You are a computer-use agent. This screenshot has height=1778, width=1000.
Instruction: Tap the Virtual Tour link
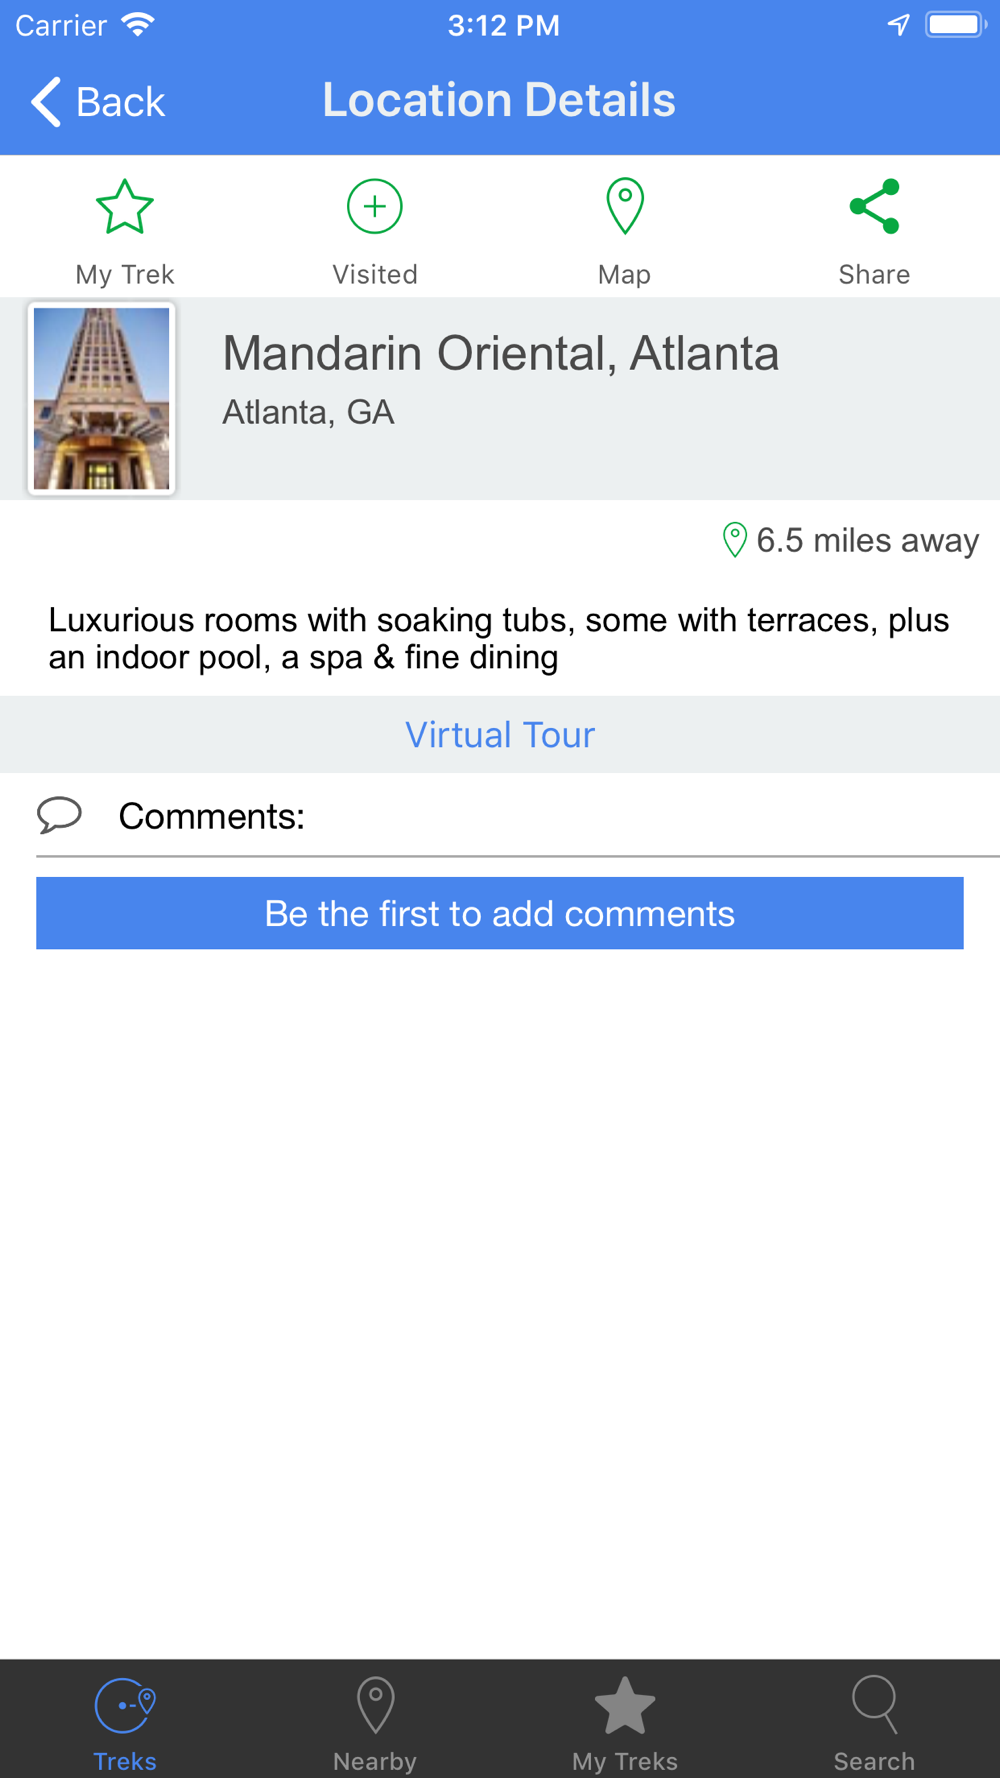(x=500, y=735)
